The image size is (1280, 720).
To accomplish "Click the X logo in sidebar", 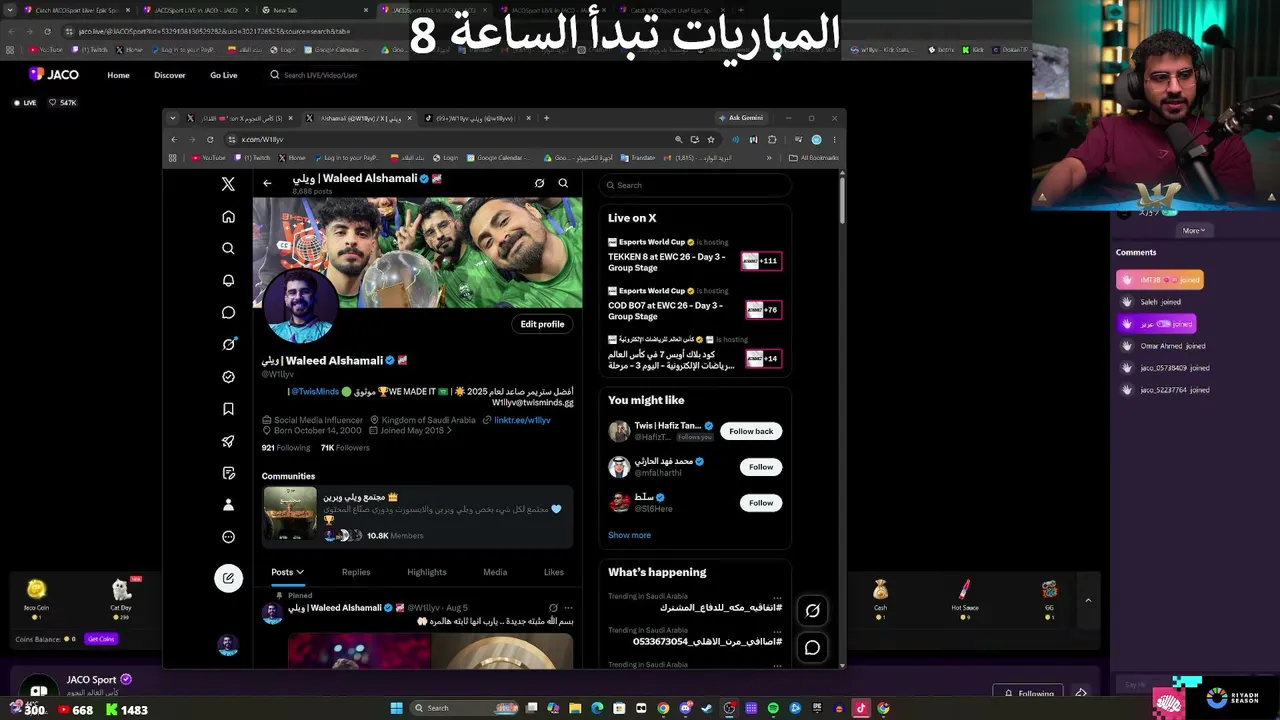I will [x=228, y=184].
